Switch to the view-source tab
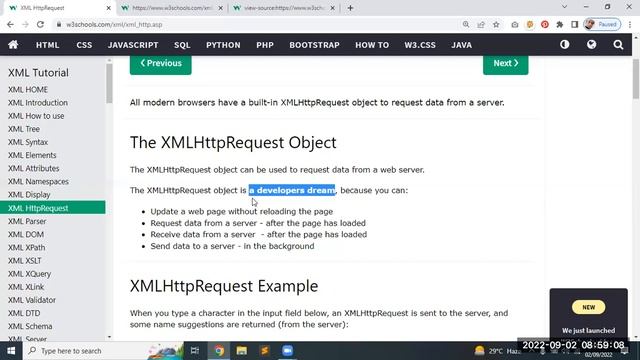Viewport: 640px width, 360px height. click(284, 8)
